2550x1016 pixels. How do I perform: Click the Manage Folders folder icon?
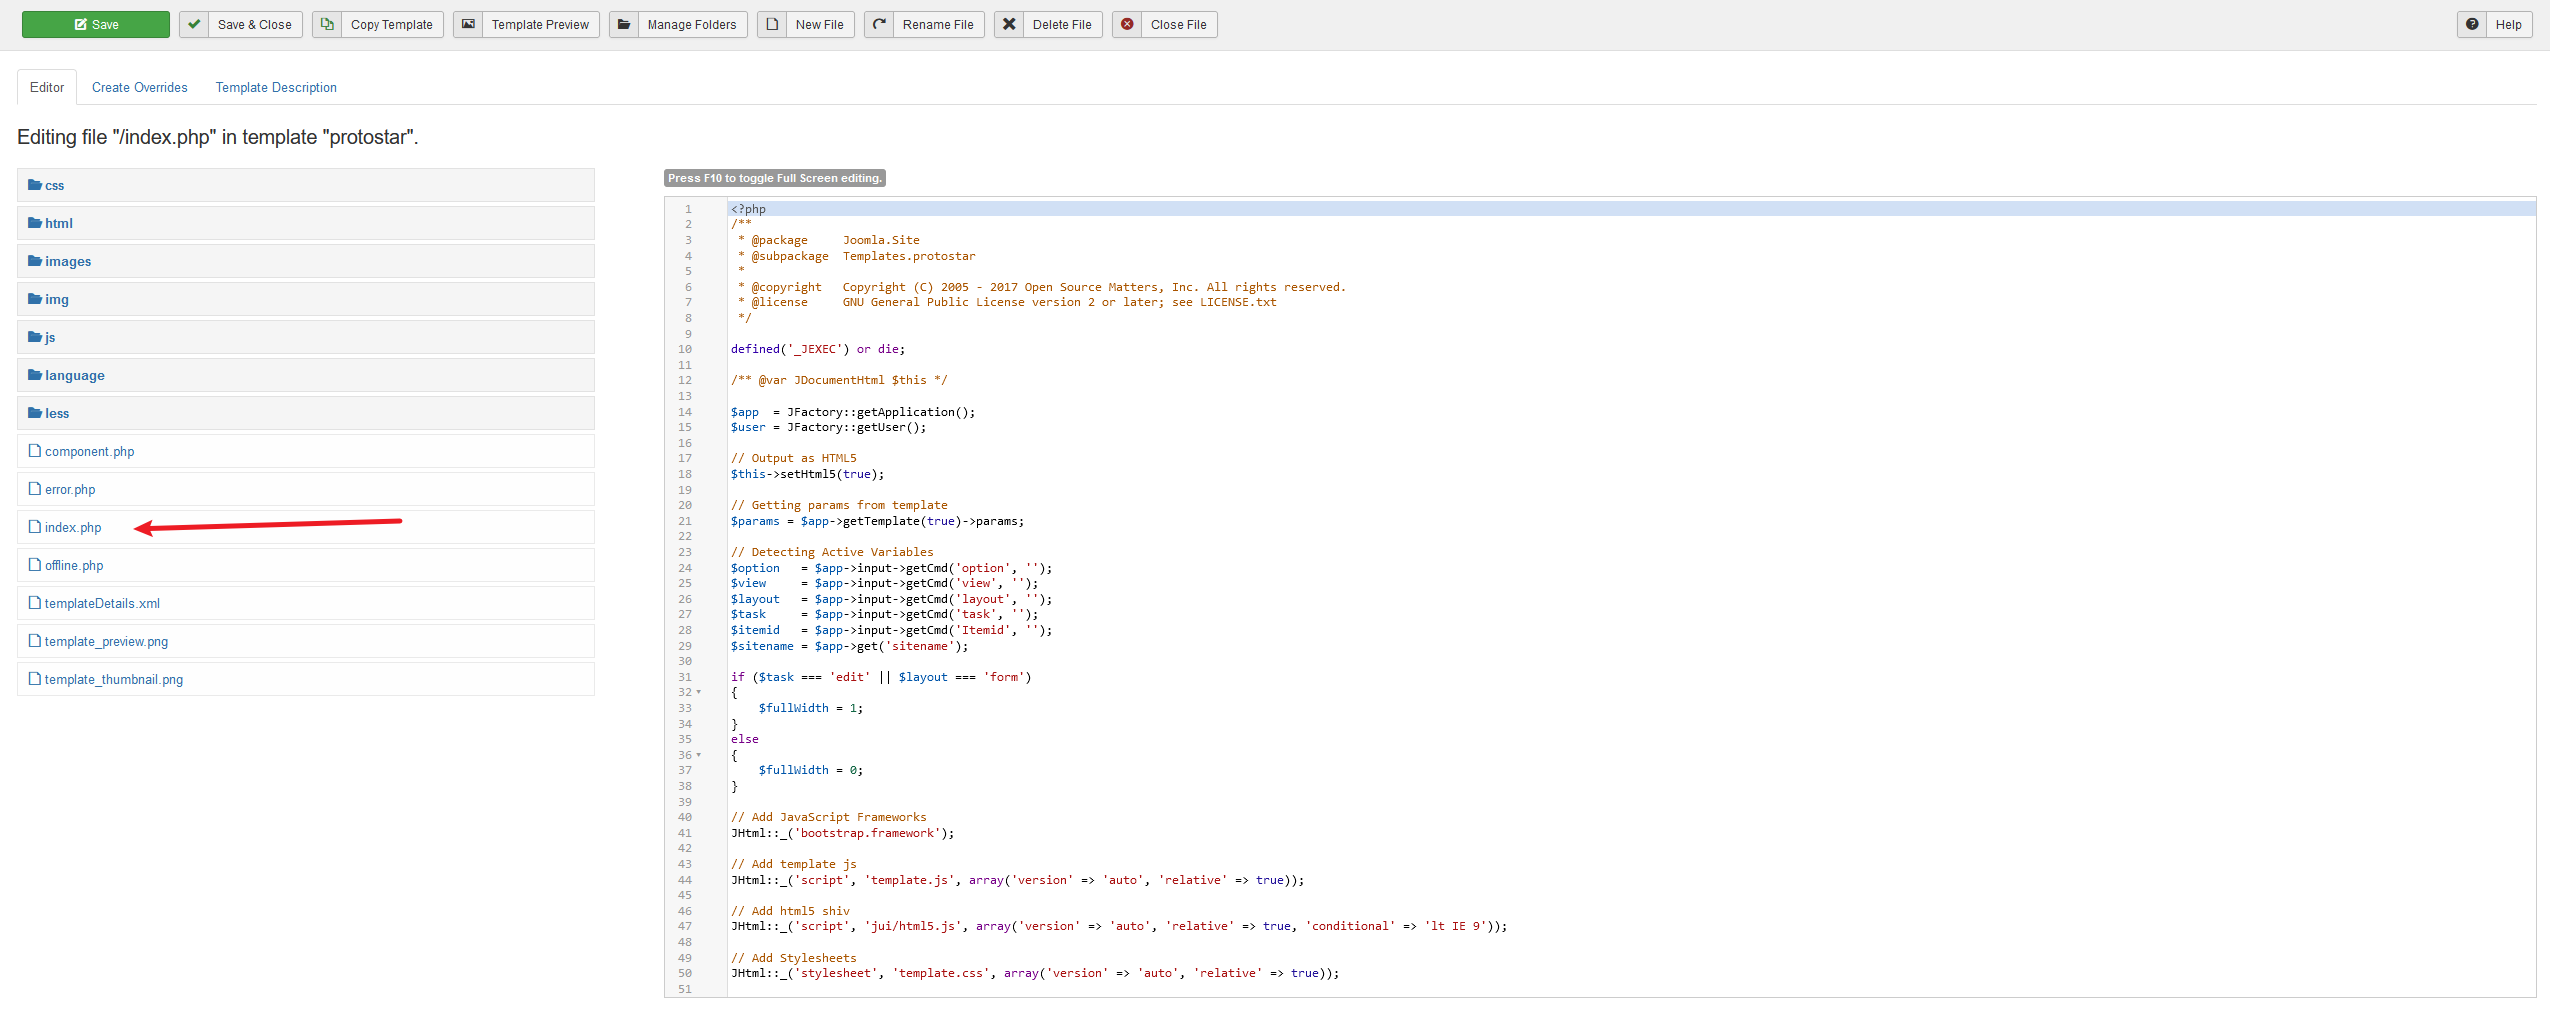click(x=623, y=25)
